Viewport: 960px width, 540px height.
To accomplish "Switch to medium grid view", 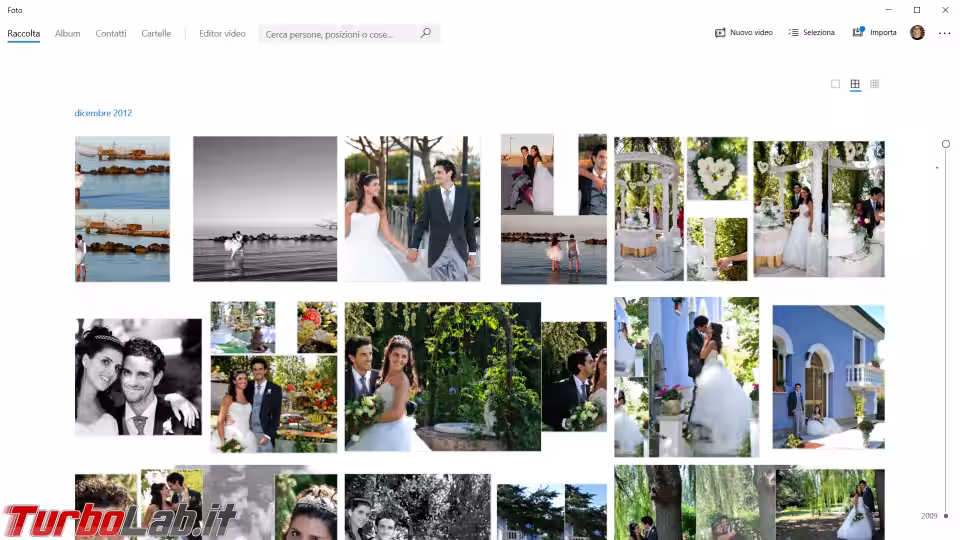I will pyautogui.click(x=855, y=84).
